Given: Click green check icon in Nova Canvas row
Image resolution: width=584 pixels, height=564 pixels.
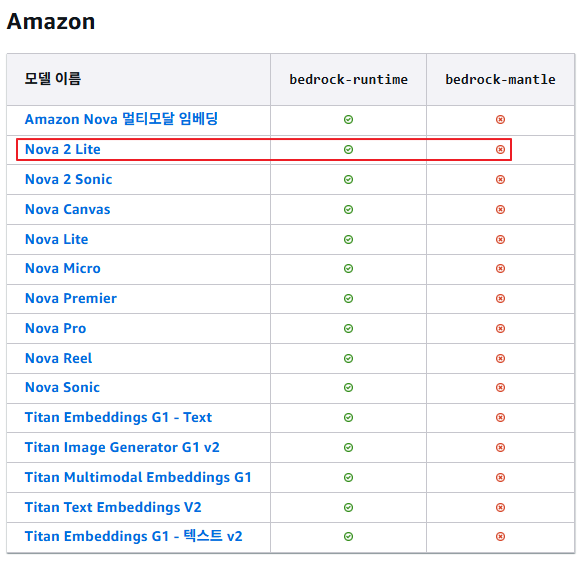Looking at the screenshot, I should tap(348, 209).
